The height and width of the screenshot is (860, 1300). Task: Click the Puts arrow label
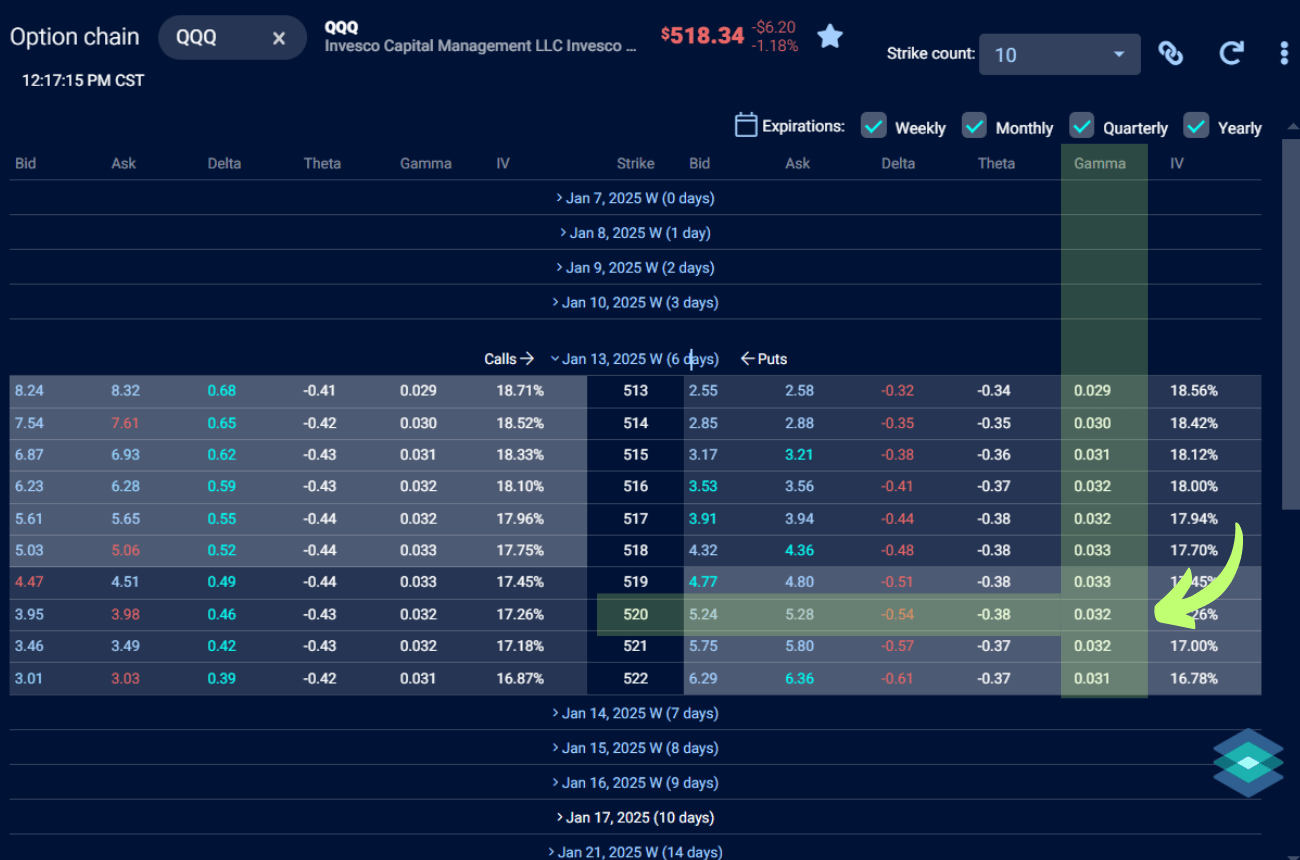(763, 359)
